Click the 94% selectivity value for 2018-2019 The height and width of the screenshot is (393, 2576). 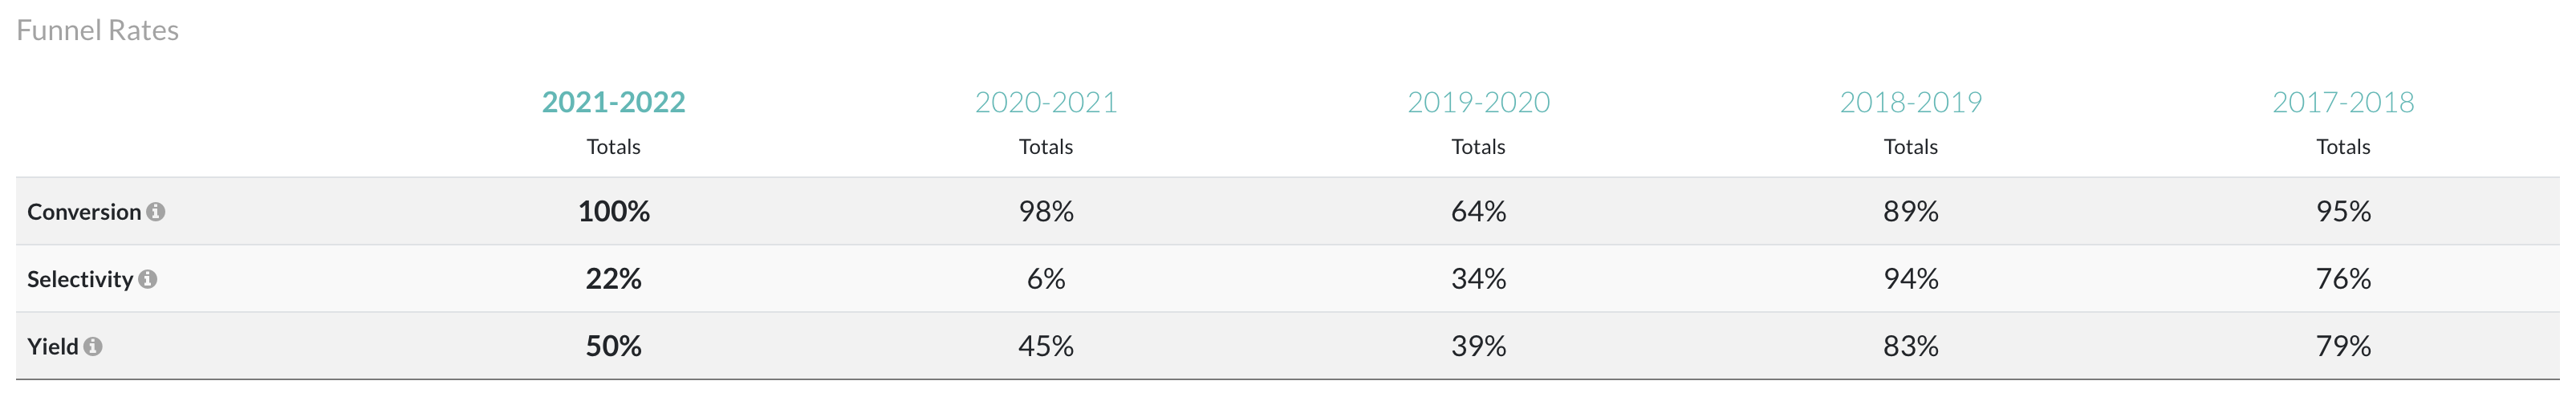point(1911,278)
